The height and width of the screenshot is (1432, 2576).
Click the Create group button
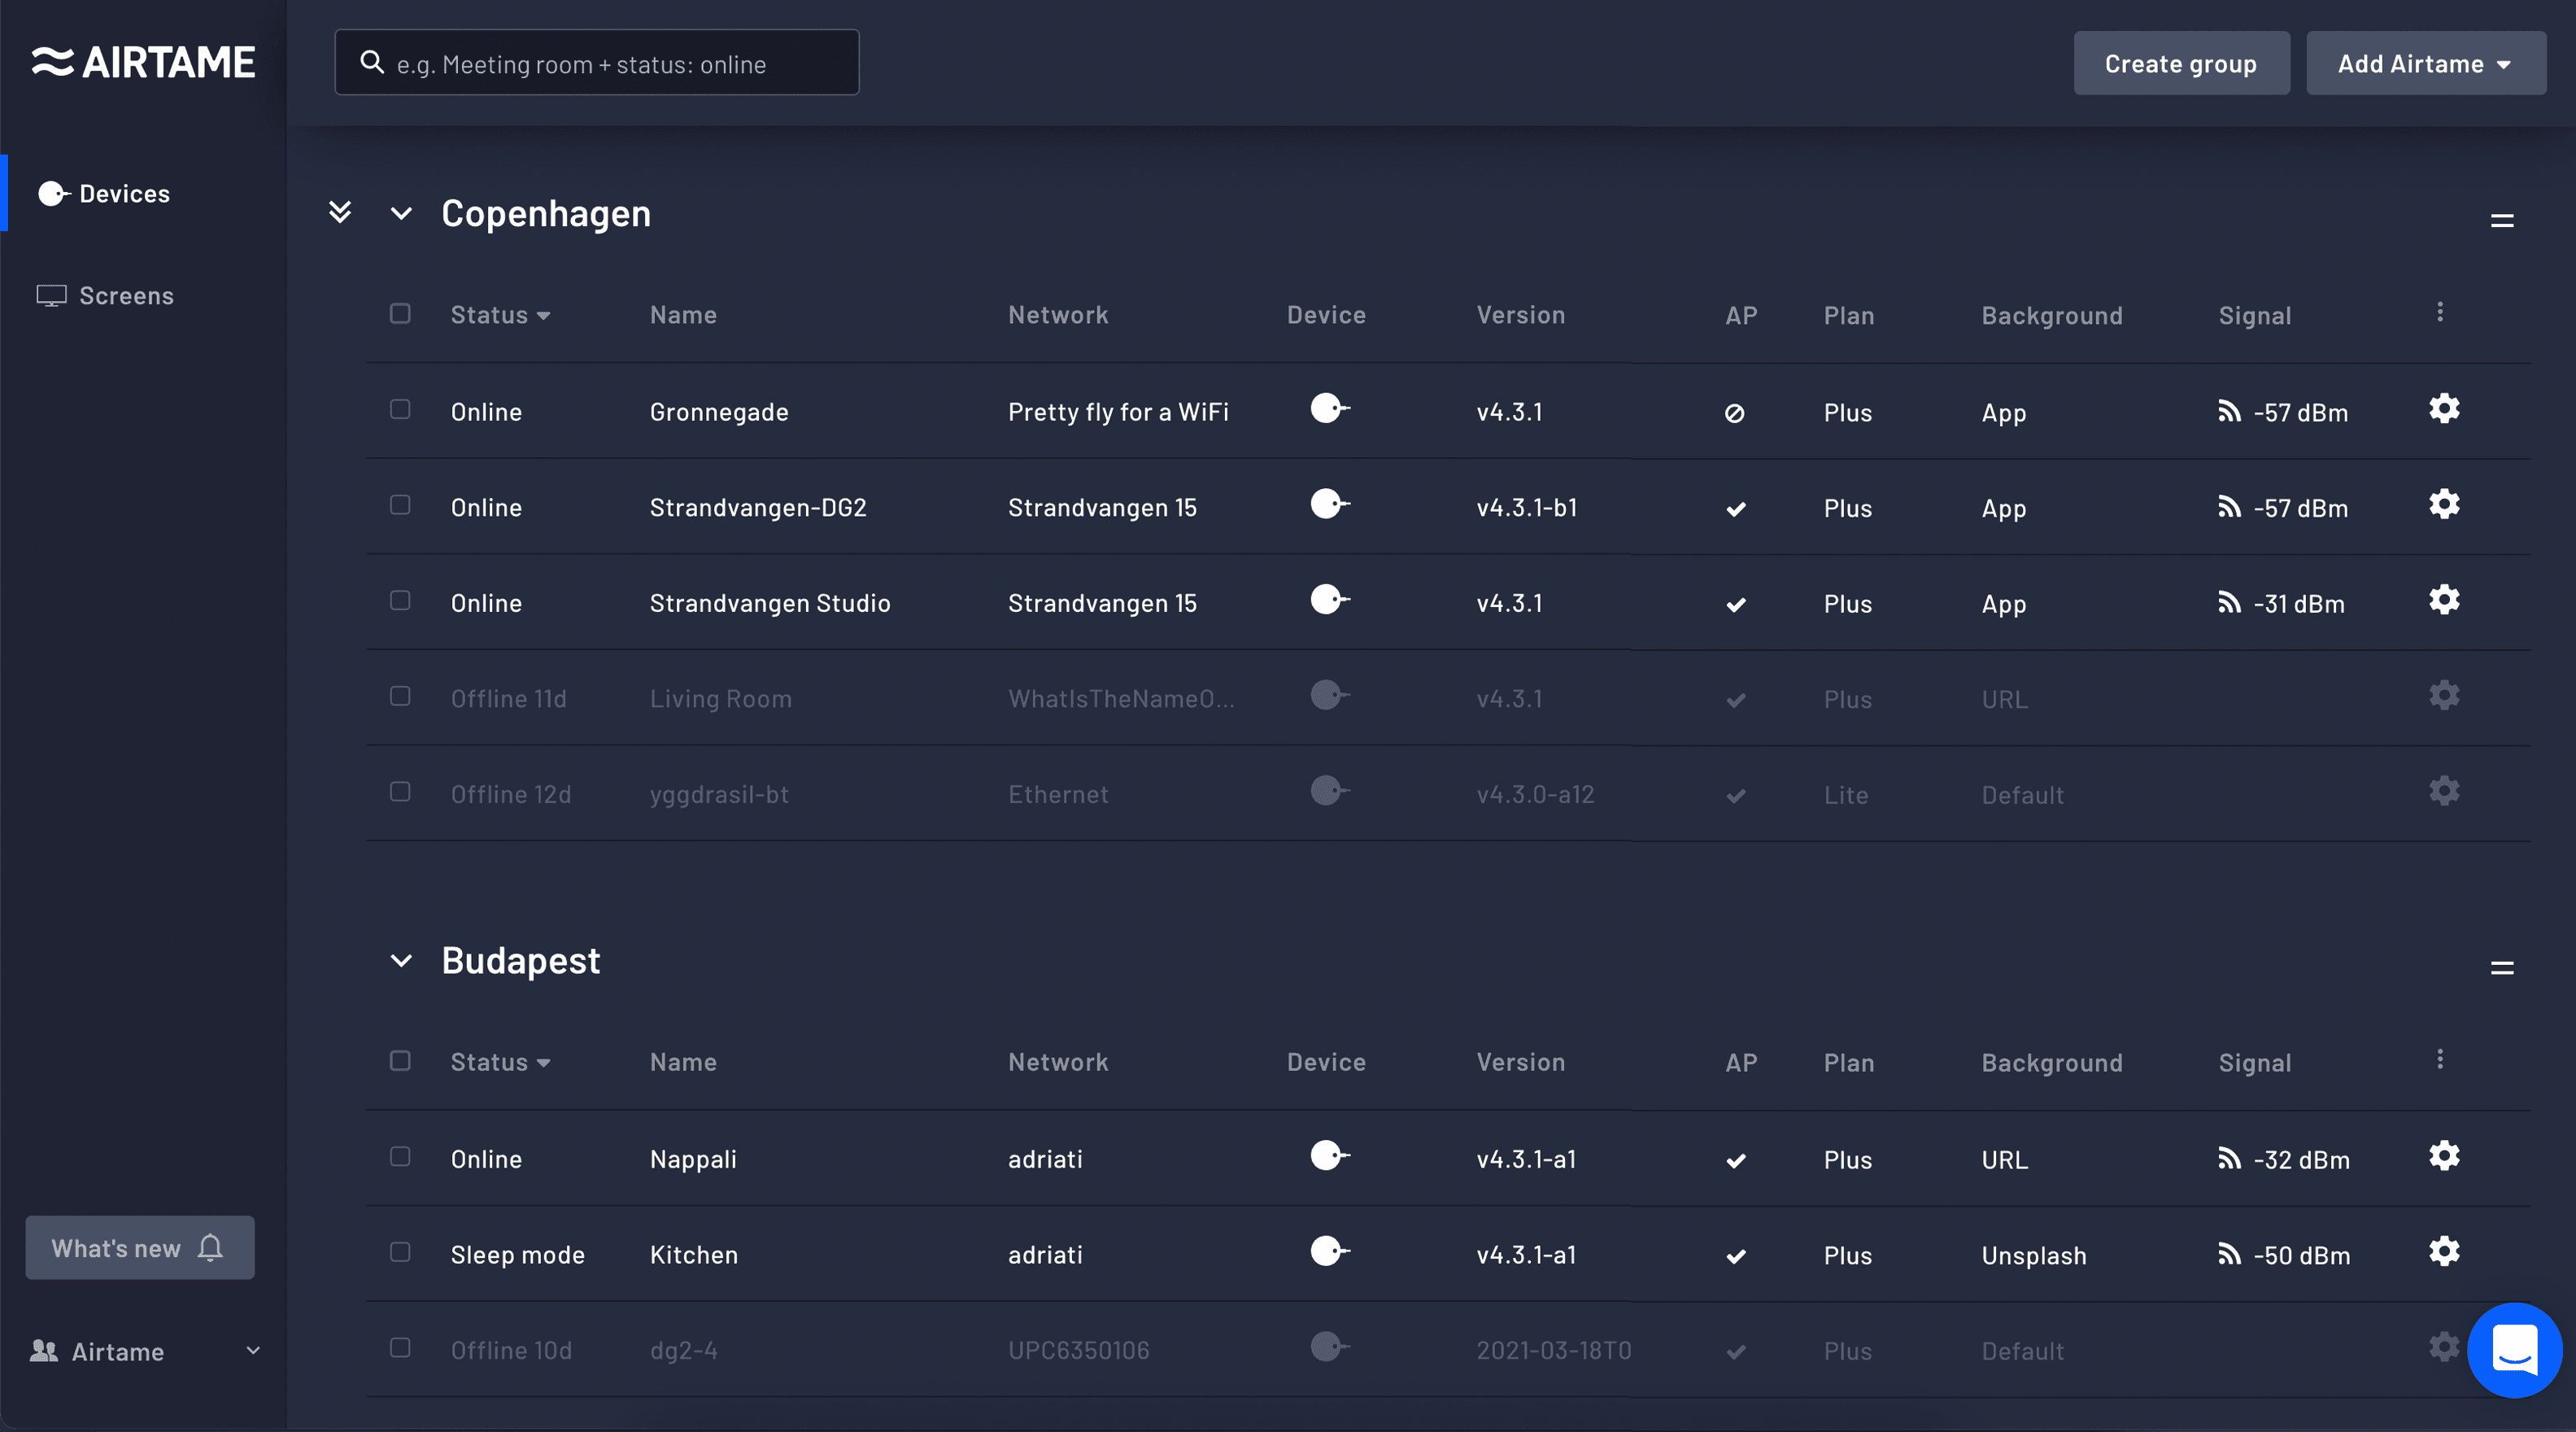2182,62
